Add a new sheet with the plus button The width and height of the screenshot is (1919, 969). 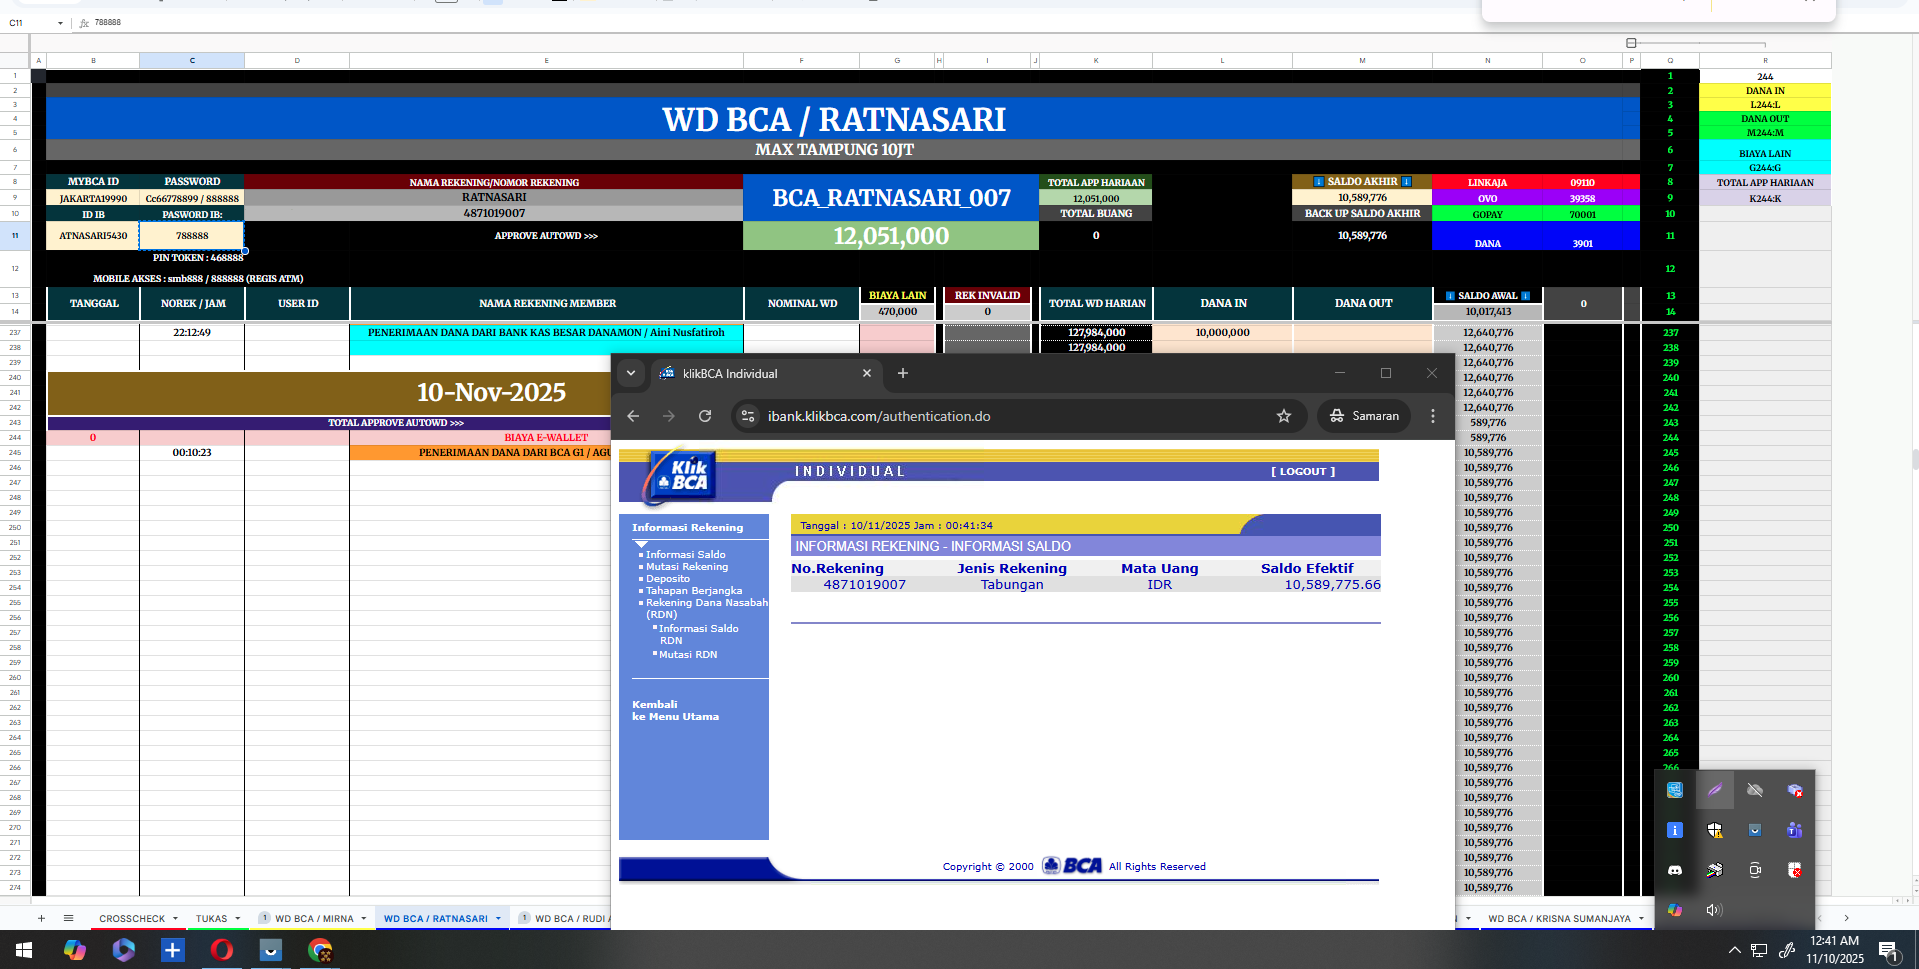click(41, 918)
